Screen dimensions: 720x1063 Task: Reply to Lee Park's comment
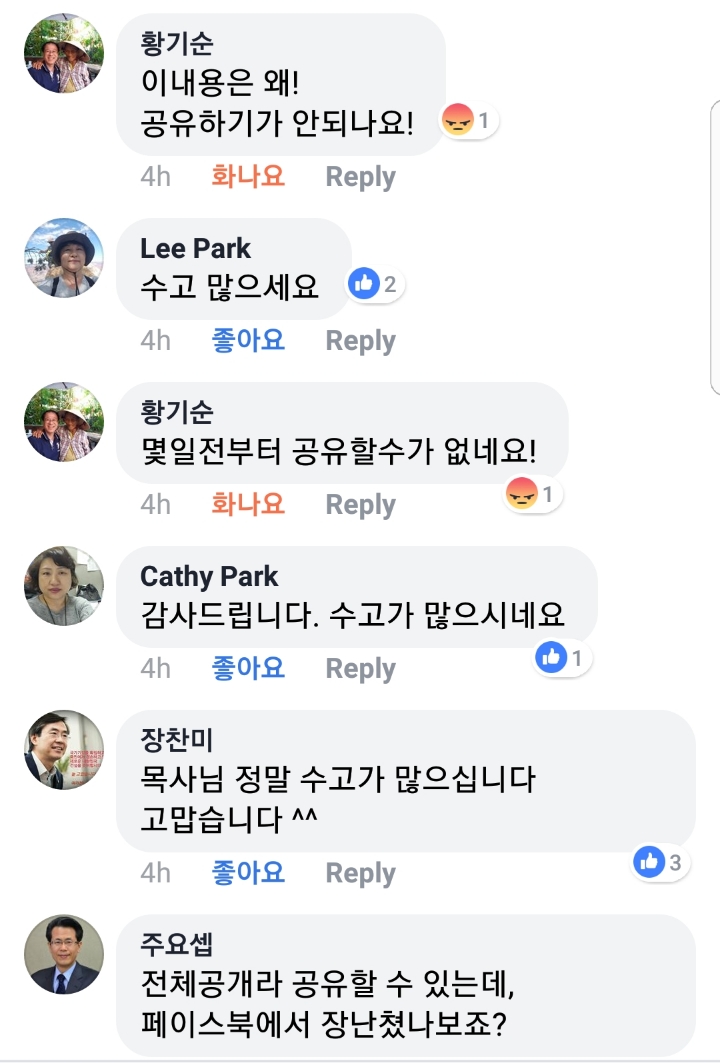pos(360,341)
